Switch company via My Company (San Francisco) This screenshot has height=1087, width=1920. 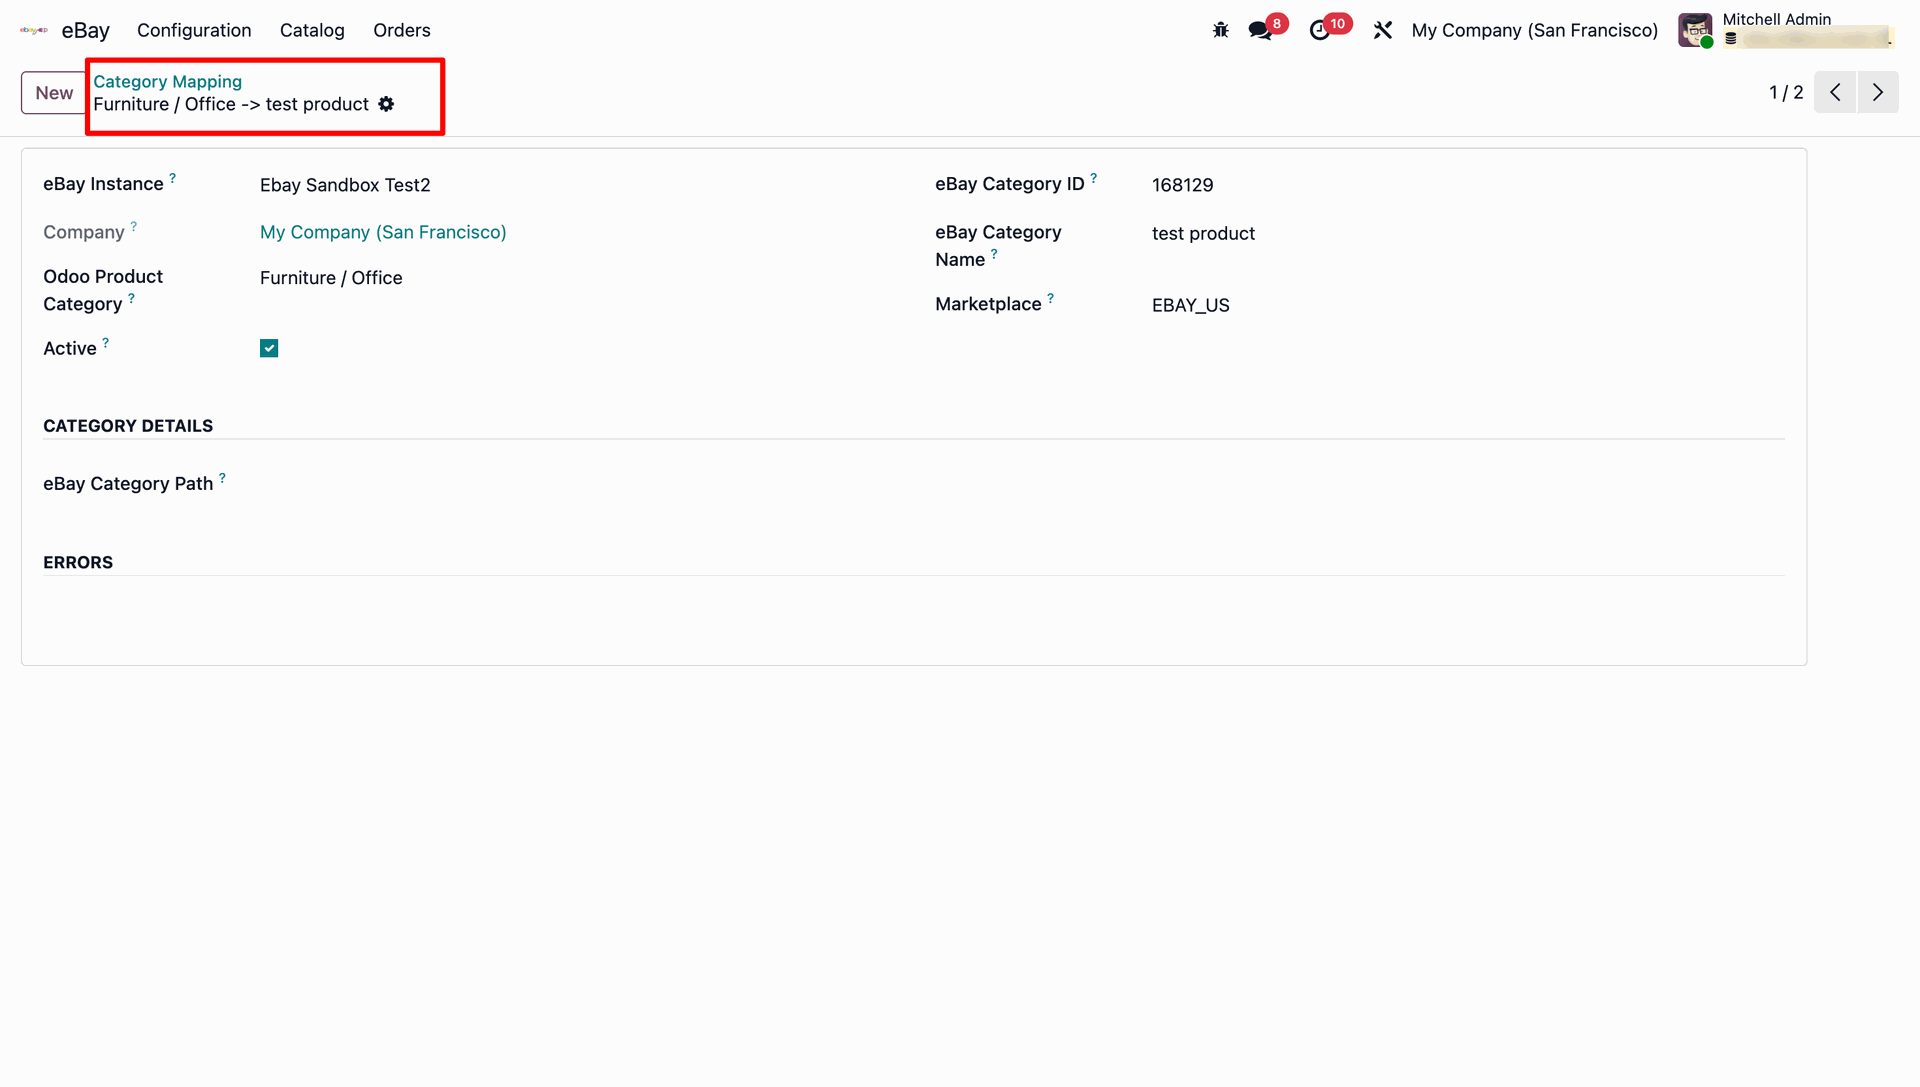(x=1535, y=30)
